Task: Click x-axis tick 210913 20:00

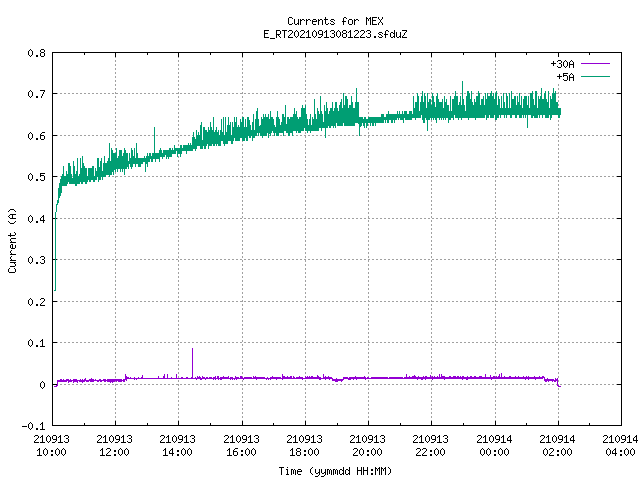Action: [x=367, y=446]
